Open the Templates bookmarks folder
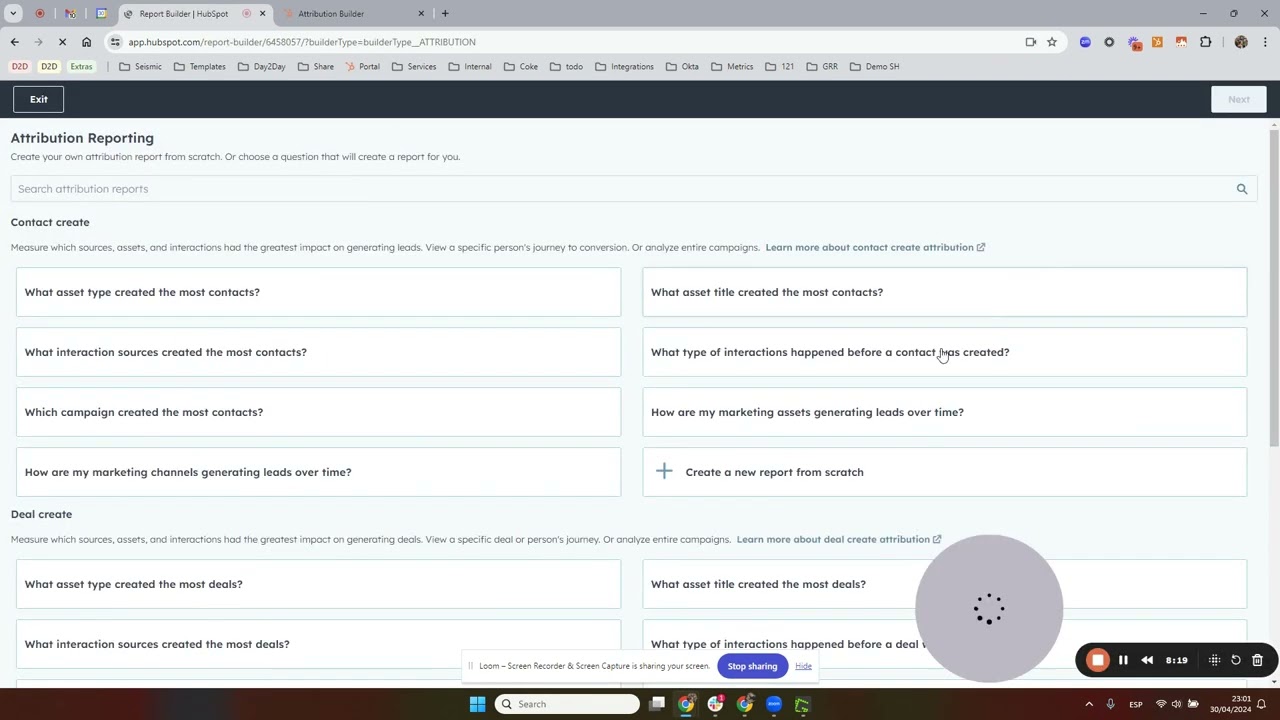The image size is (1280, 720). coord(199,66)
